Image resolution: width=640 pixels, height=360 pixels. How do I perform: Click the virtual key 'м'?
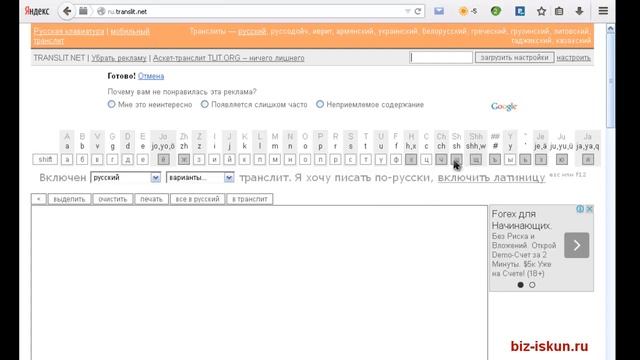coord(275,160)
